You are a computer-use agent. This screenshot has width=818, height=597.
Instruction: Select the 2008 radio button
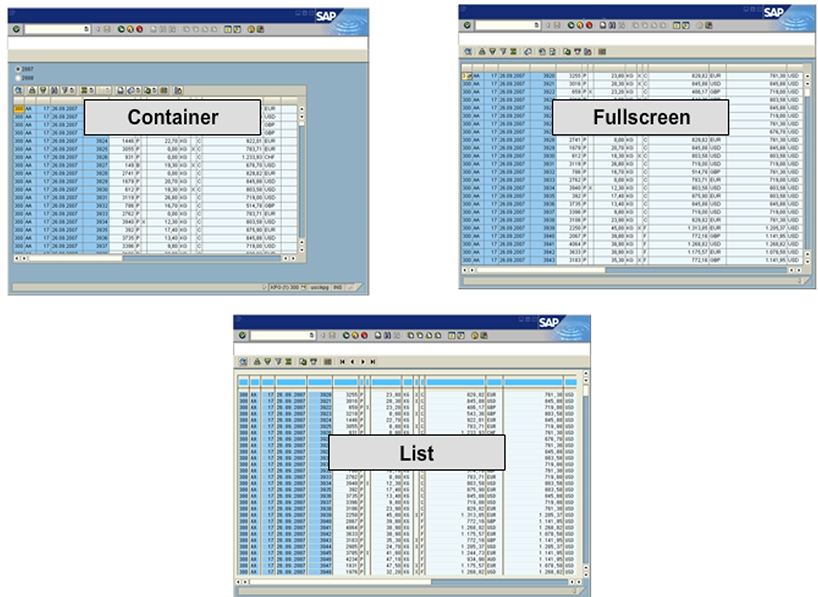(x=17, y=77)
